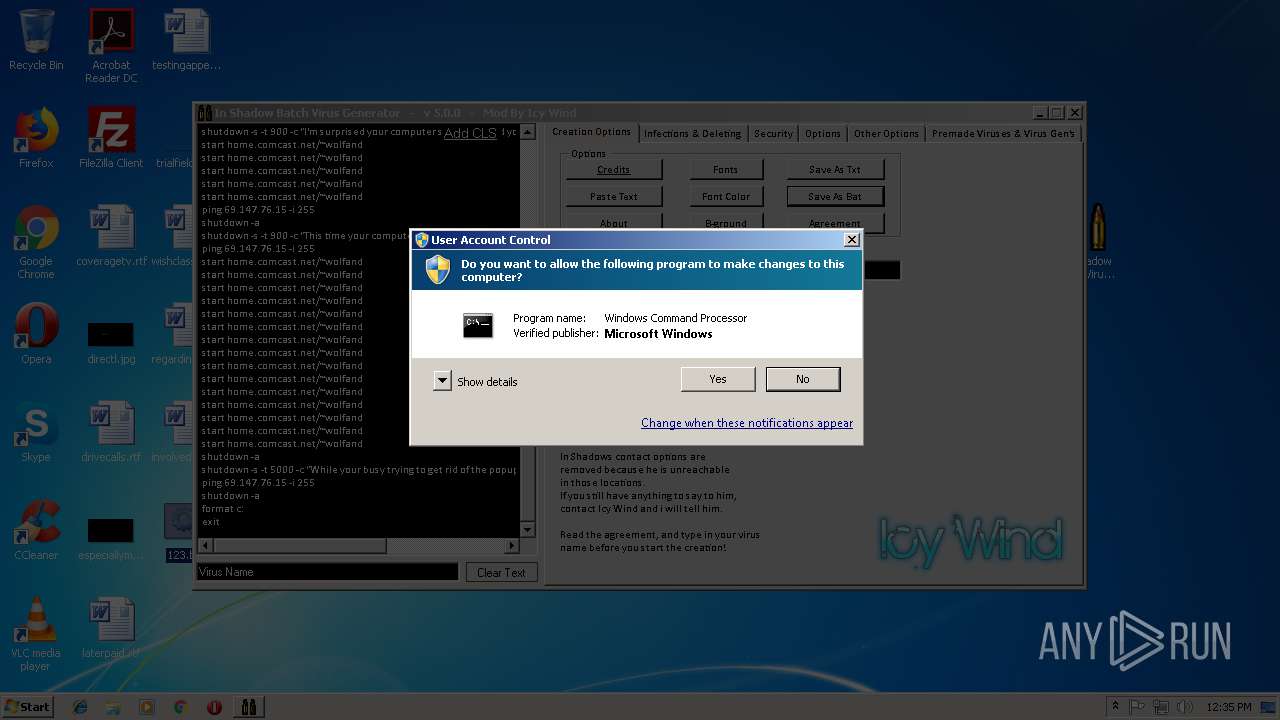The height and width of the screenshot is (720, 1280).
Task: Open the Other Options tab
Action: coord(886,133)
